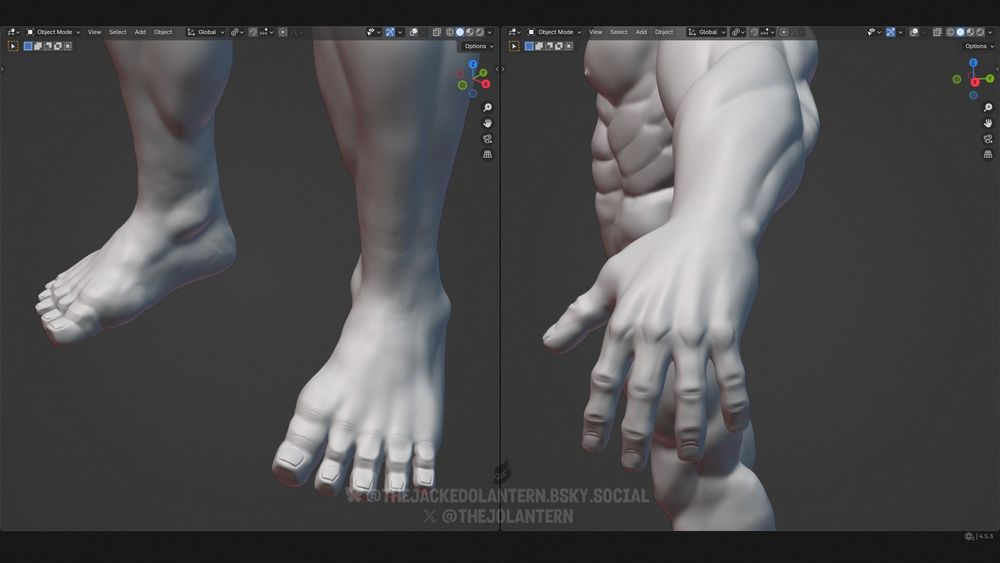The image size is (1000, 563).
Task: Toggle camera view icon in right viewport
Action: [988, 139]
